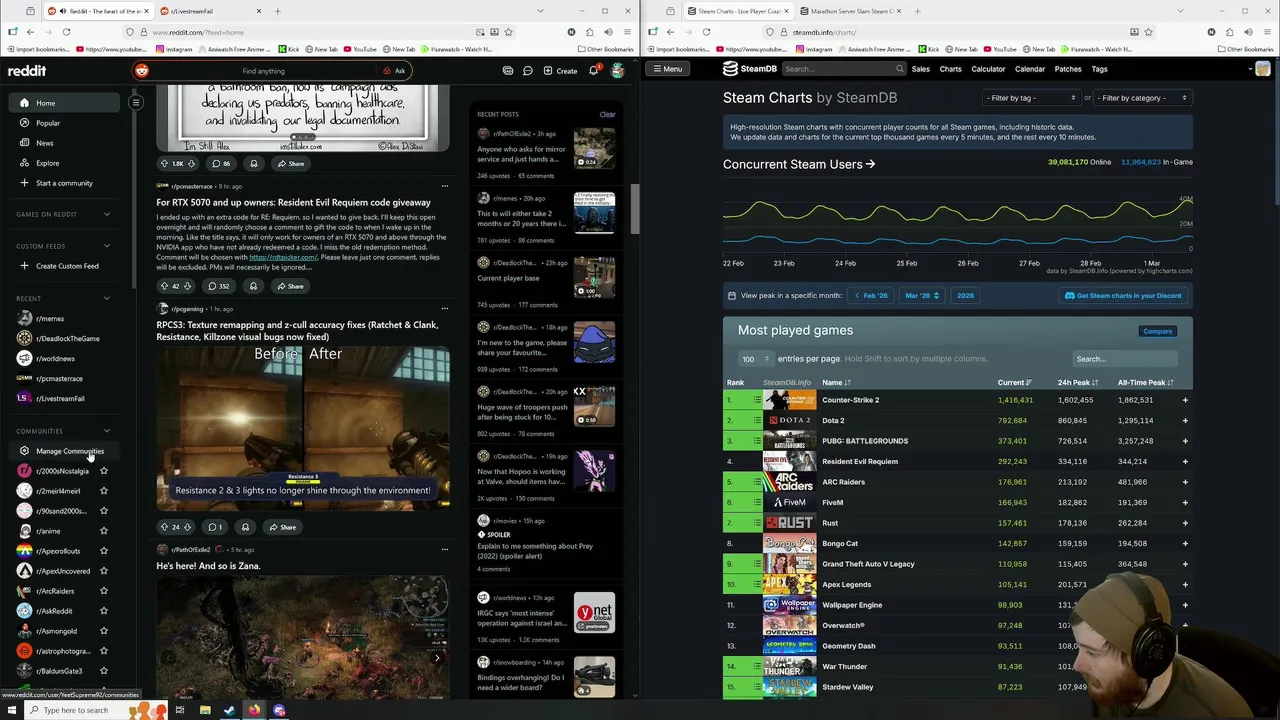1280x720 pixels.
Task: Collapse Games on Reddit section
Action: tap(107, 214)
